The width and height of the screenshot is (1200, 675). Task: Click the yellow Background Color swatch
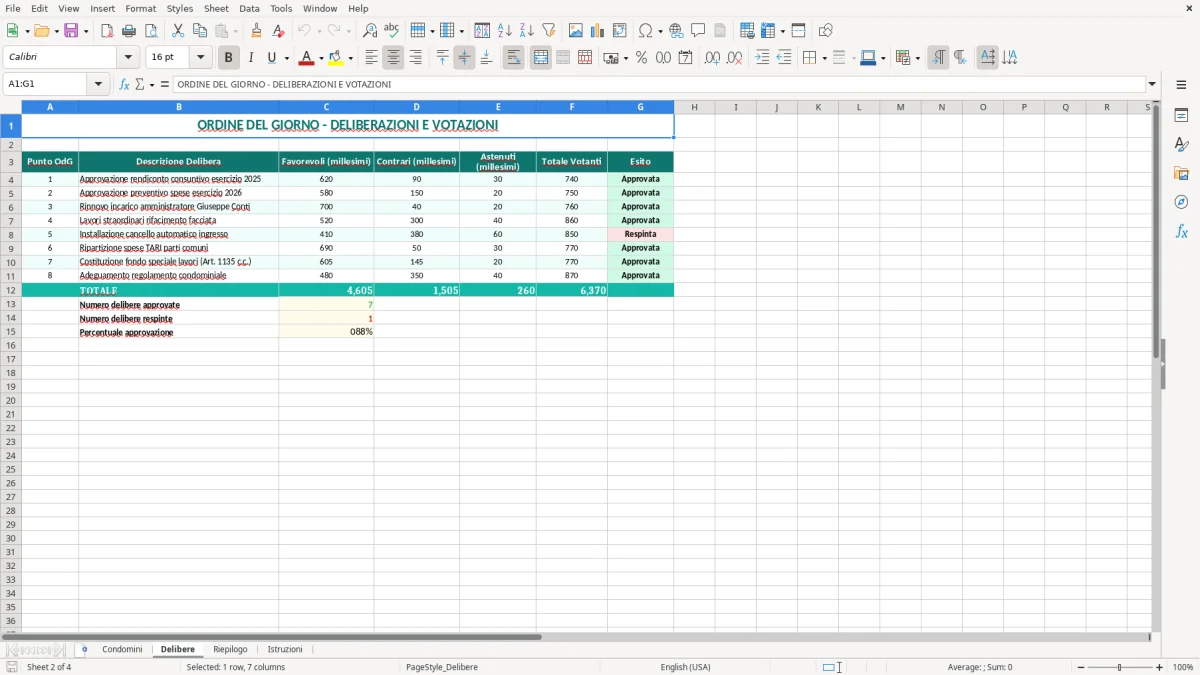pyautogui.click(x=335, y=58)
